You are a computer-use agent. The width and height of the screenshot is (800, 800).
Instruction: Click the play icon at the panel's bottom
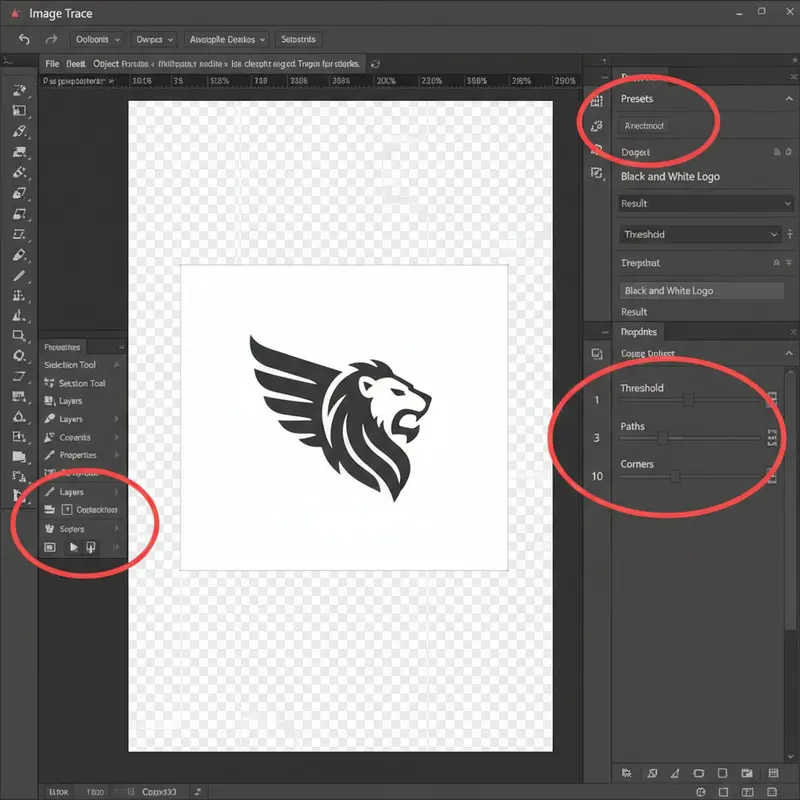tap(72, 547)
